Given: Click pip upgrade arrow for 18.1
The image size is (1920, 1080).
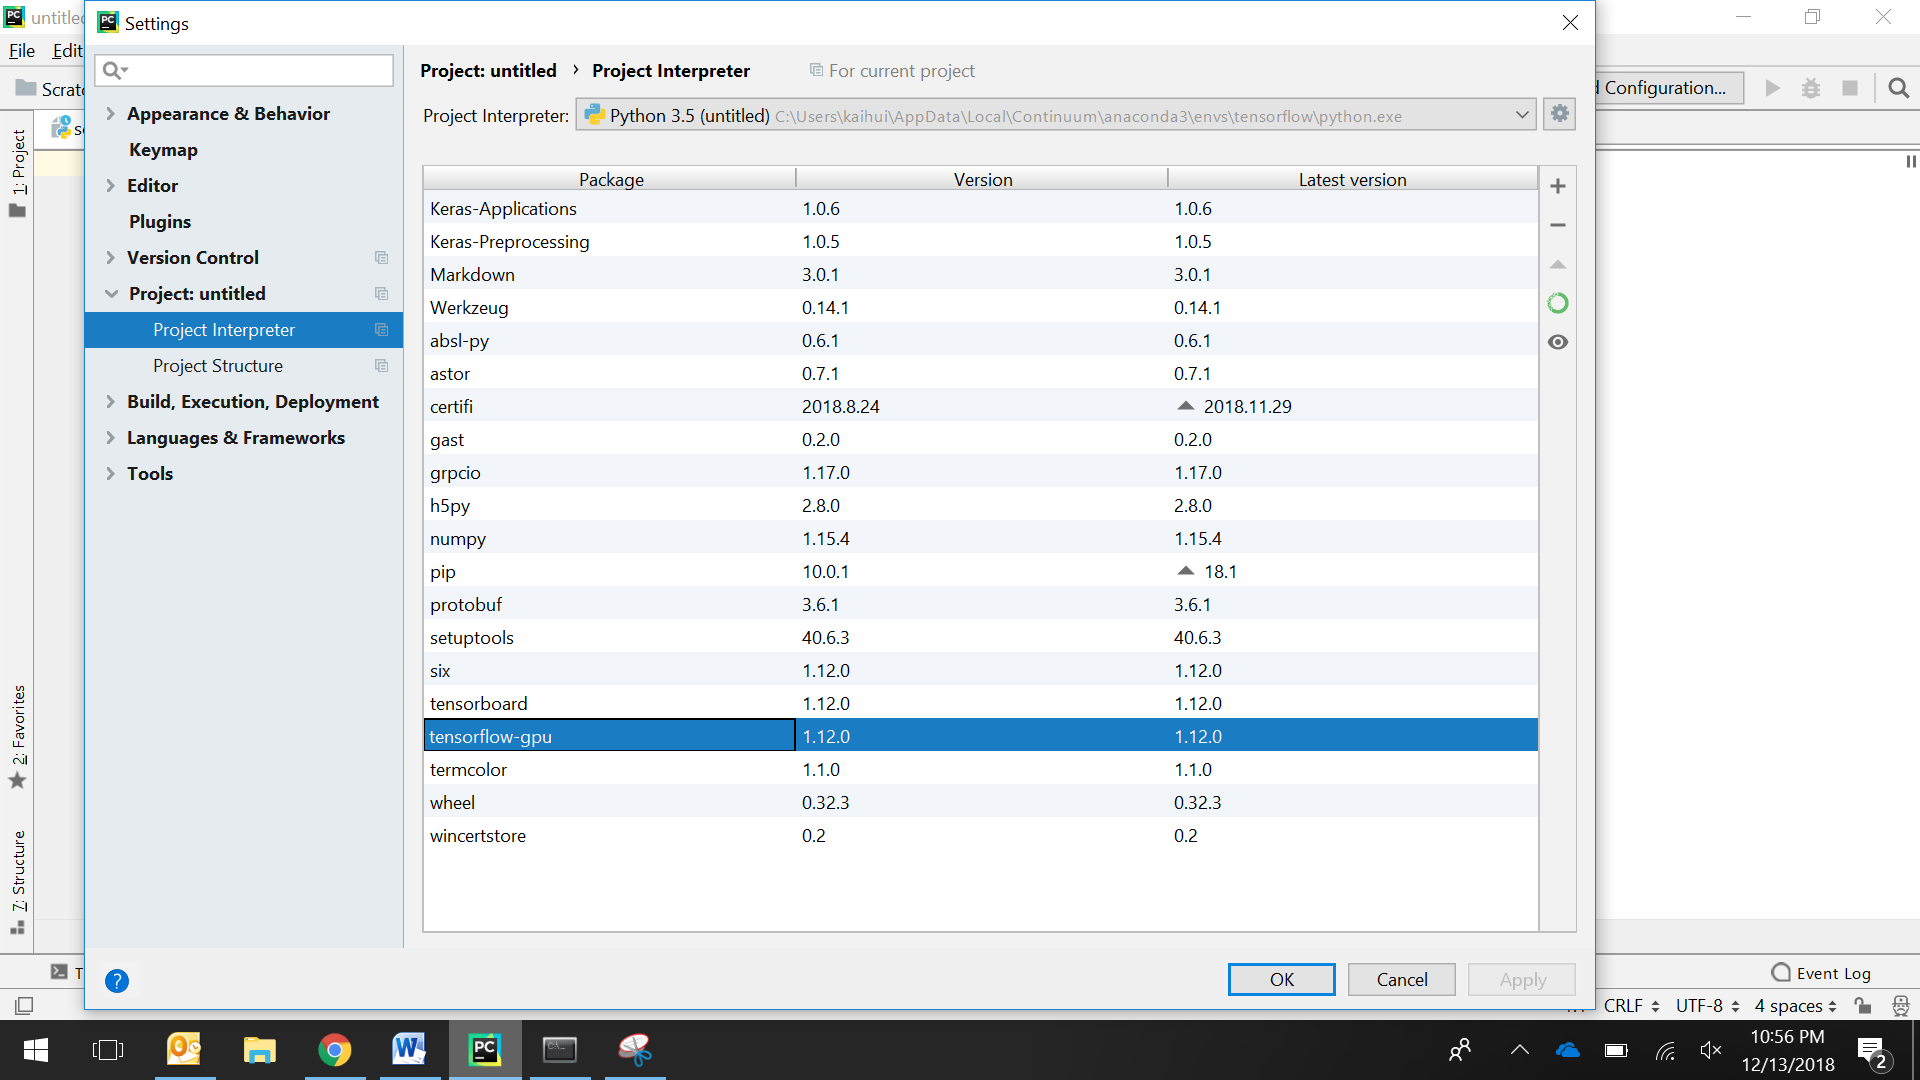Looking at the screenshot, I should 1186,571.
